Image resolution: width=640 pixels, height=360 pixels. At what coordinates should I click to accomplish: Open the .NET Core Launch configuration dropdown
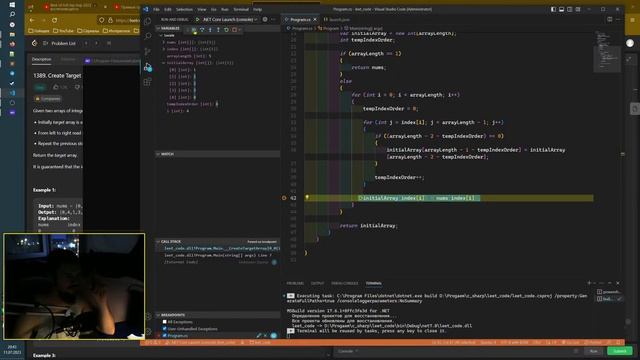(229, 20)
